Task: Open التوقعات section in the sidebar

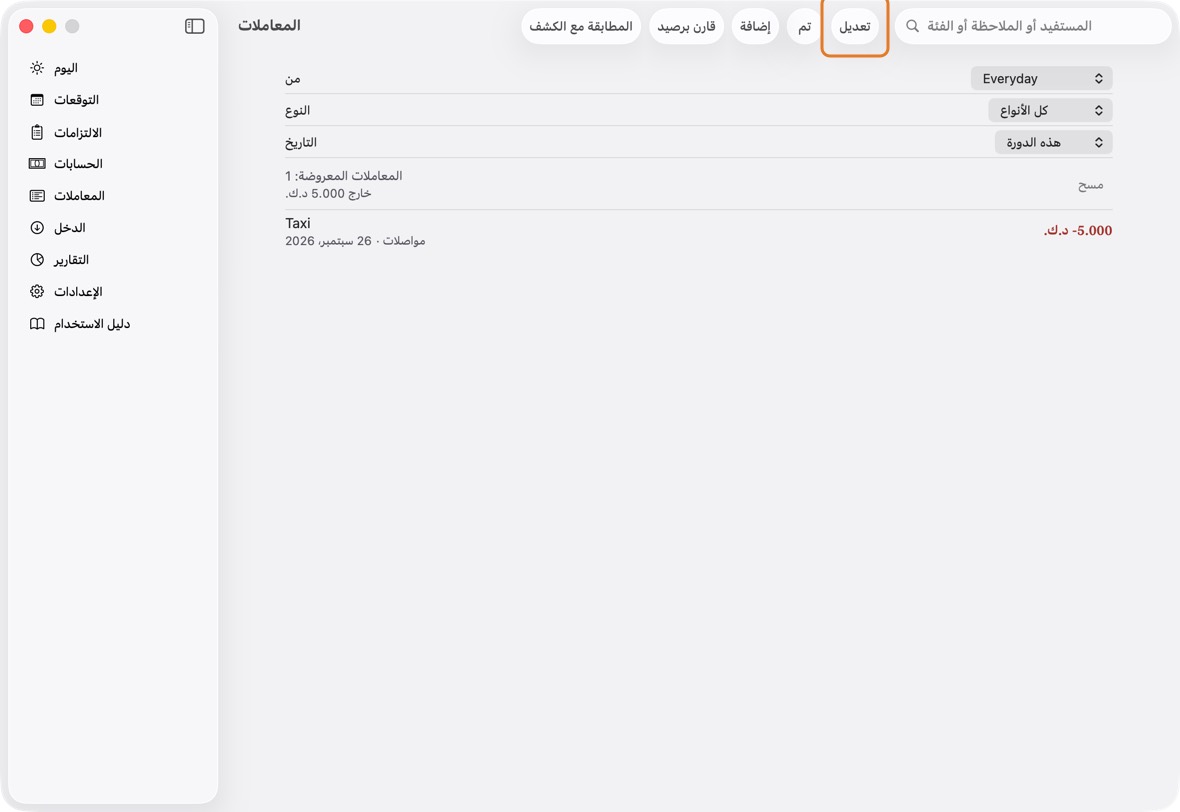Action: click(x=113, y=100)
